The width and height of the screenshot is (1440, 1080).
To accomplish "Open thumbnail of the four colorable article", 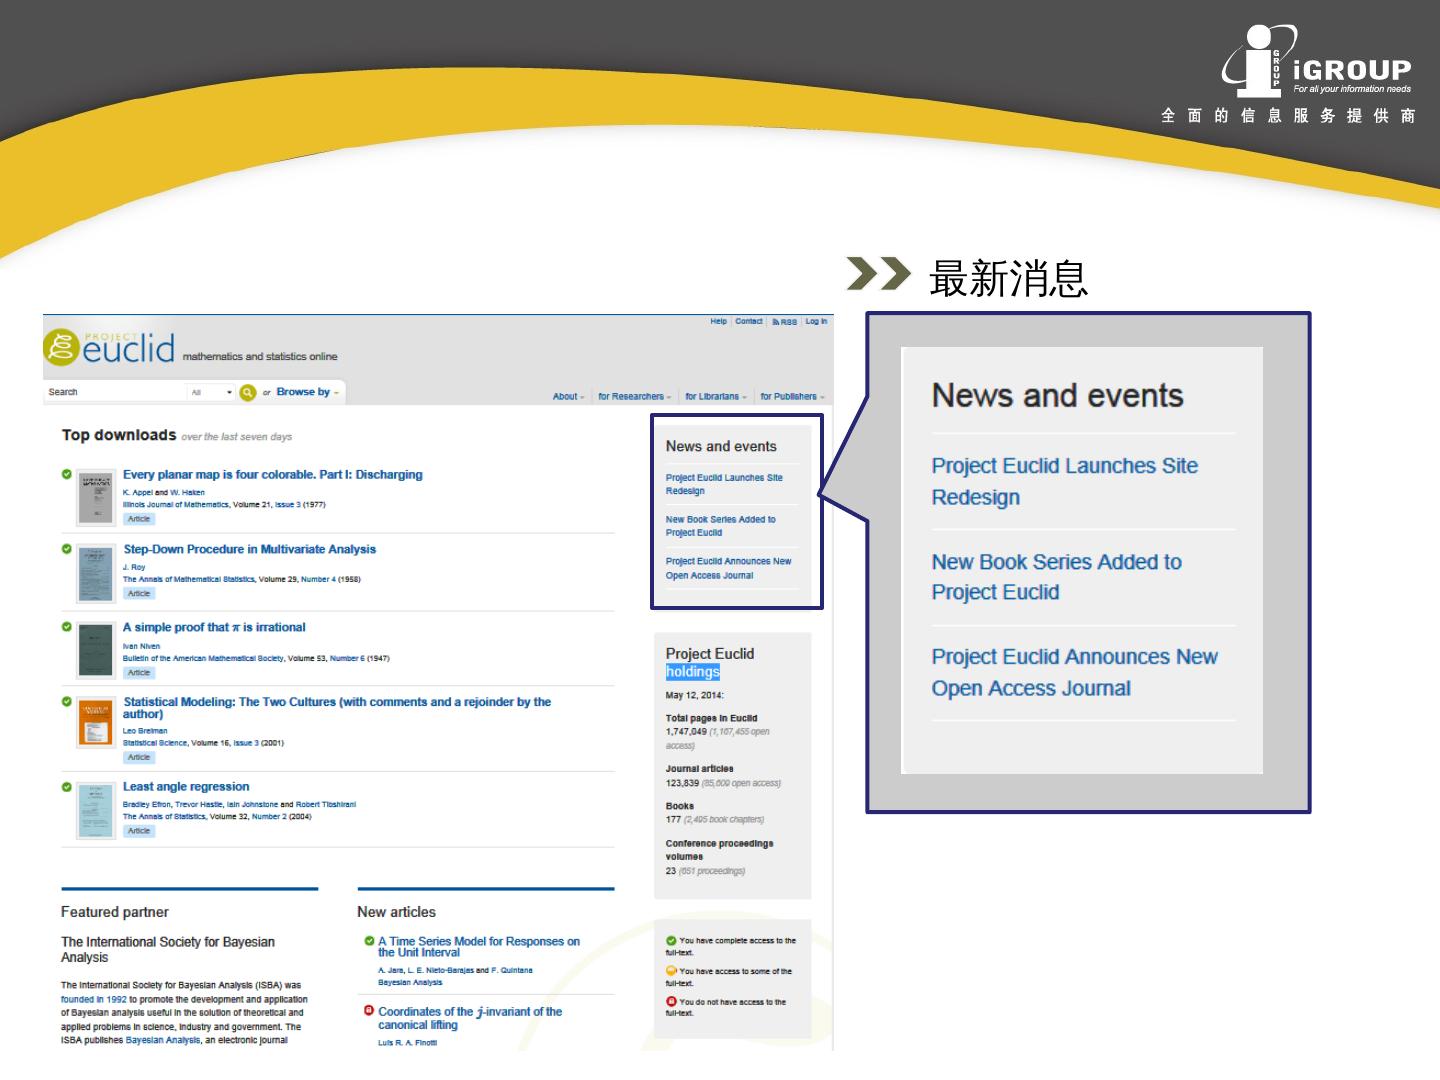I will point(97,497).
